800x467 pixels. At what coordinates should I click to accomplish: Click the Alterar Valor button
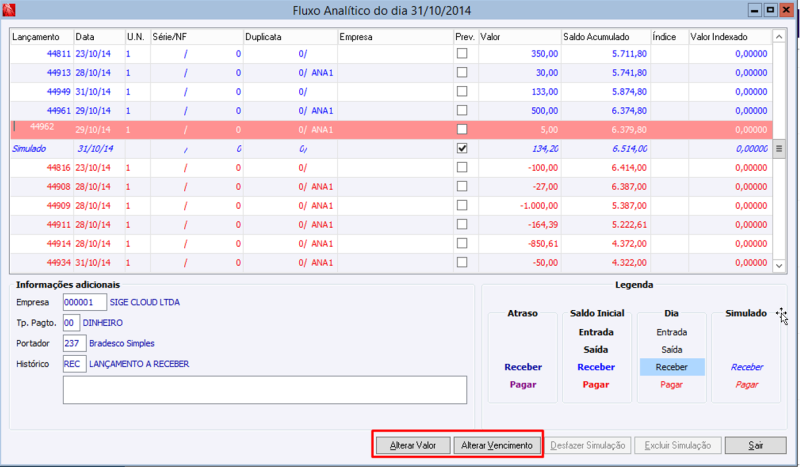413,445
